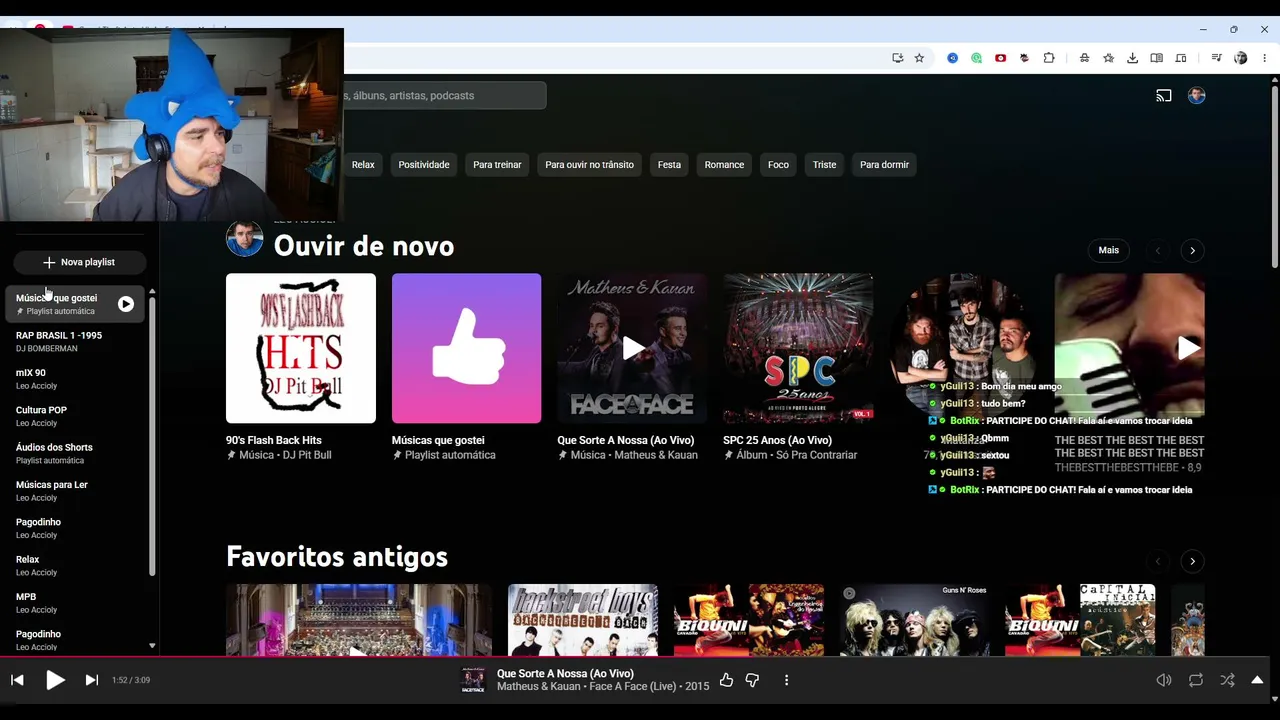This screenshot has height=720, width=1280.
Task: Open Chrome reading mode book icon
Action: click(x=1156, y=58)
